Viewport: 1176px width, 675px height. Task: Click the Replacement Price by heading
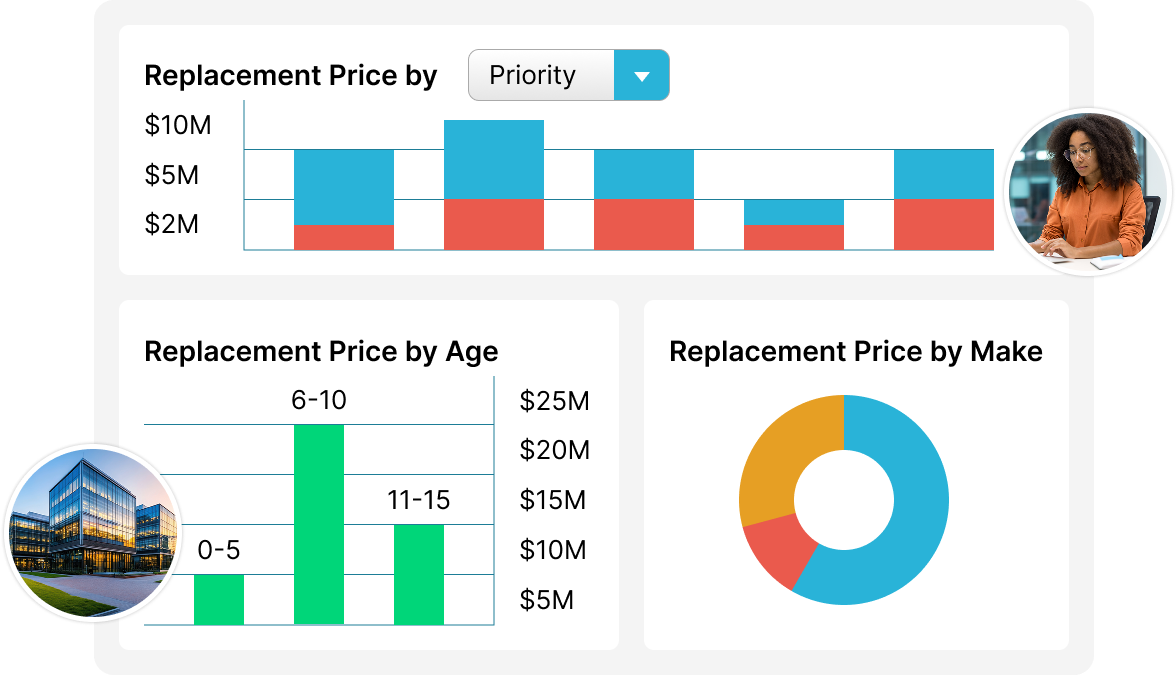(291, 77)
